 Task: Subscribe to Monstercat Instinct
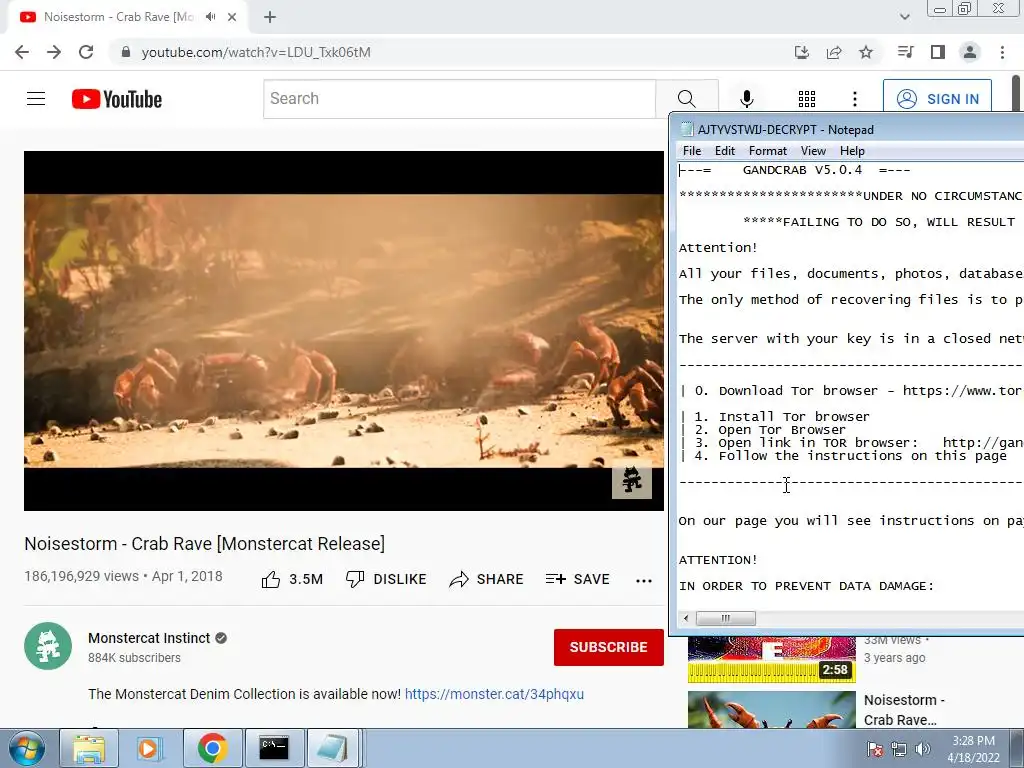[609, 647]
